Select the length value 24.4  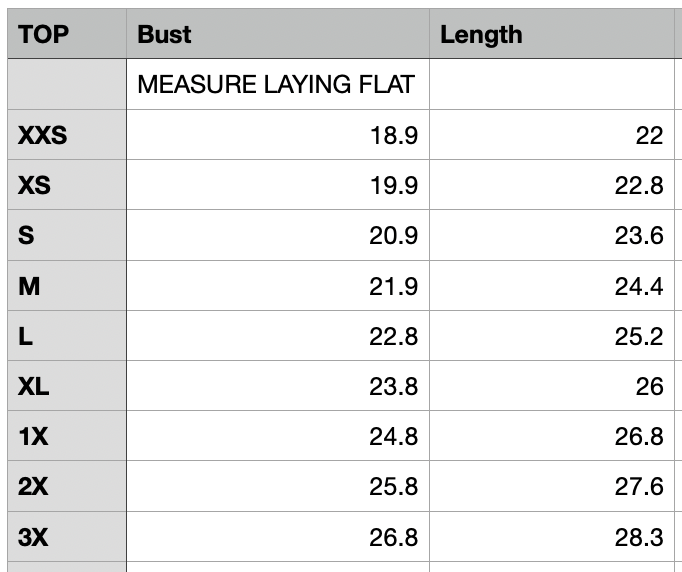pos(552,286)
